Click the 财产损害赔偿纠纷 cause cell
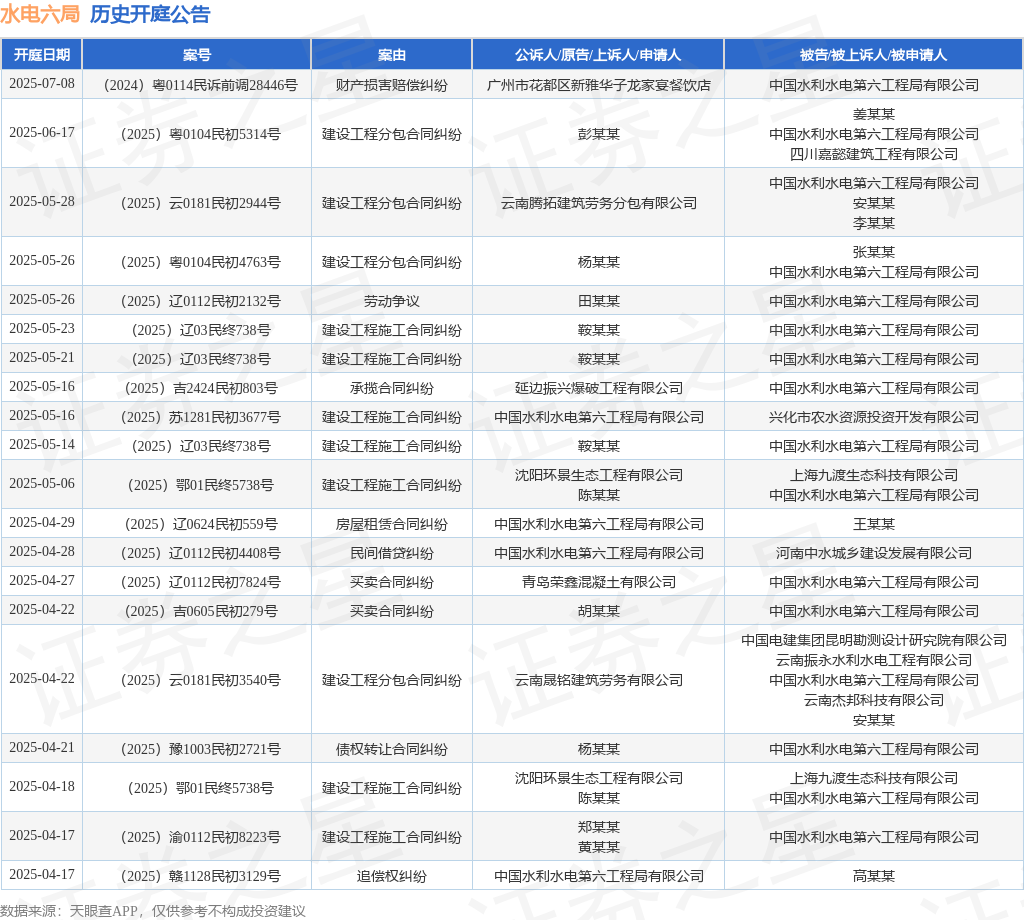This screenshot has height=920, width=1024. pyautogui.click(x=392, y=86)
